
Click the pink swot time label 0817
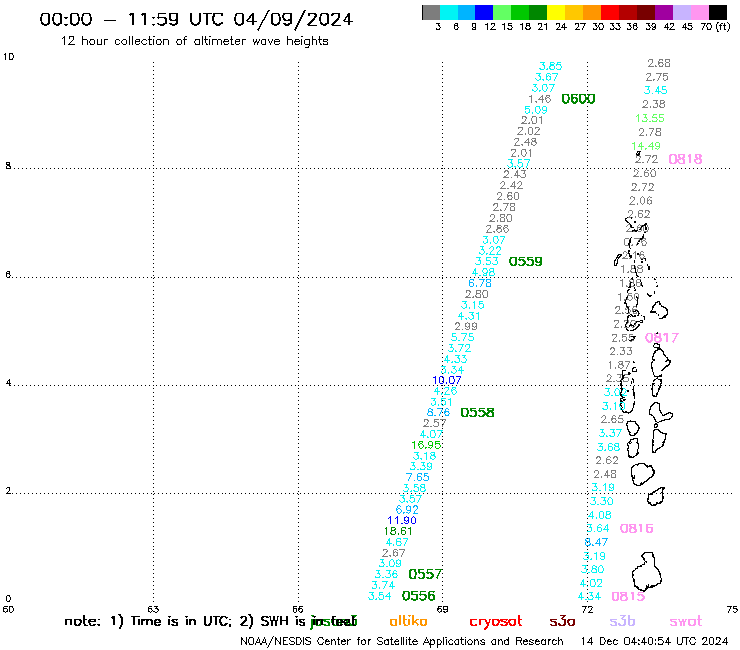662,338
